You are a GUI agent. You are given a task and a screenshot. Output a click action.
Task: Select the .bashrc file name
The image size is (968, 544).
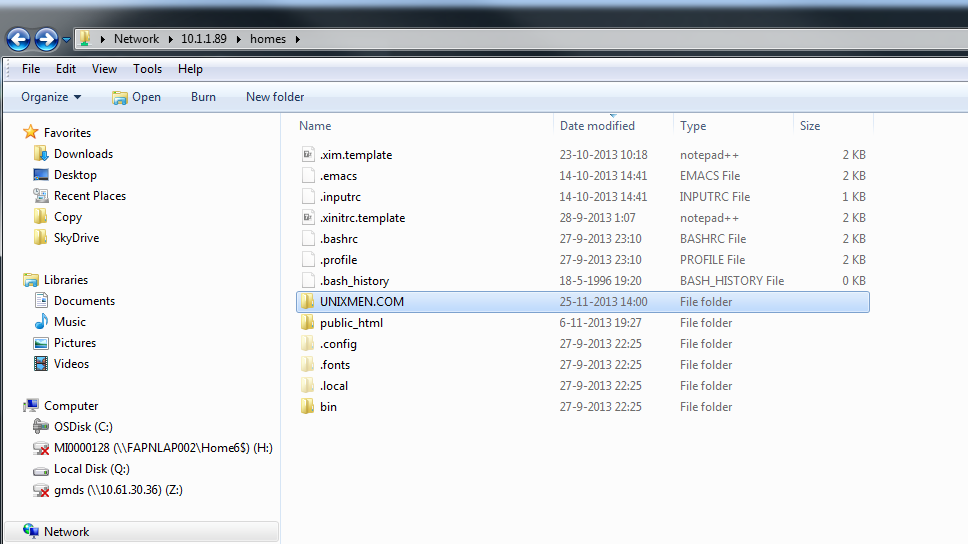point(339,239)
